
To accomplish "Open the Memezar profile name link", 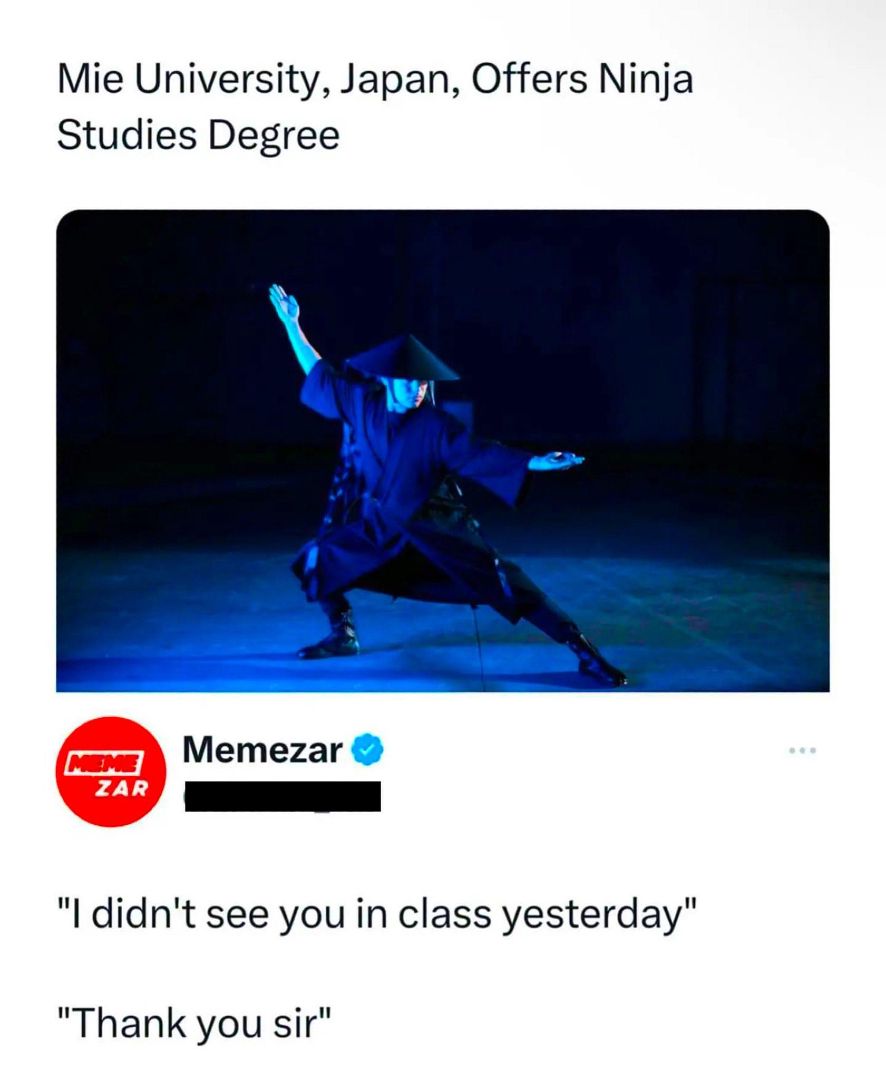I will click(x=263, y=749).
